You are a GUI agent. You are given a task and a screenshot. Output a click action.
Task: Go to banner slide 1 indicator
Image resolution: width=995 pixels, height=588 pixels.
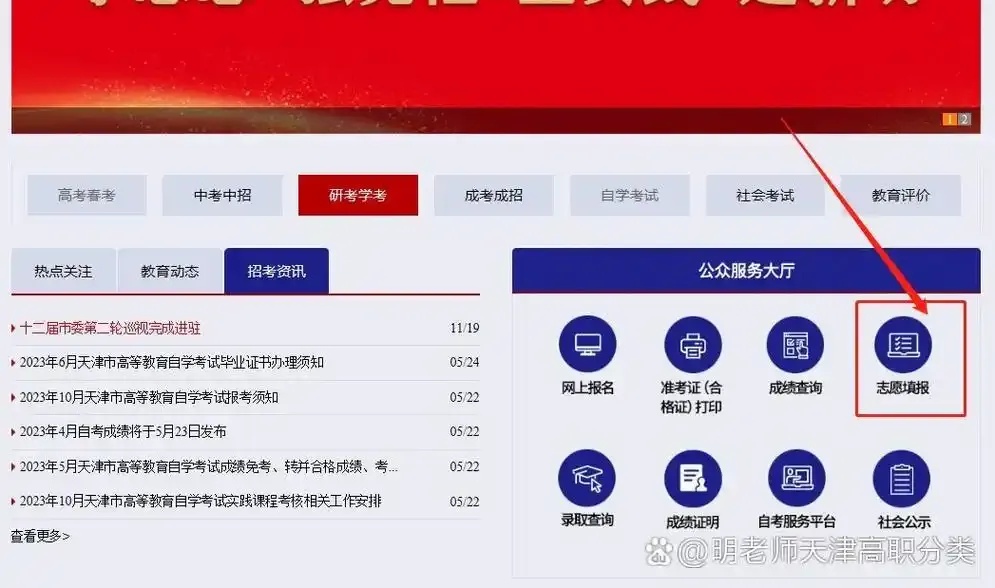(x=950, y=119)
